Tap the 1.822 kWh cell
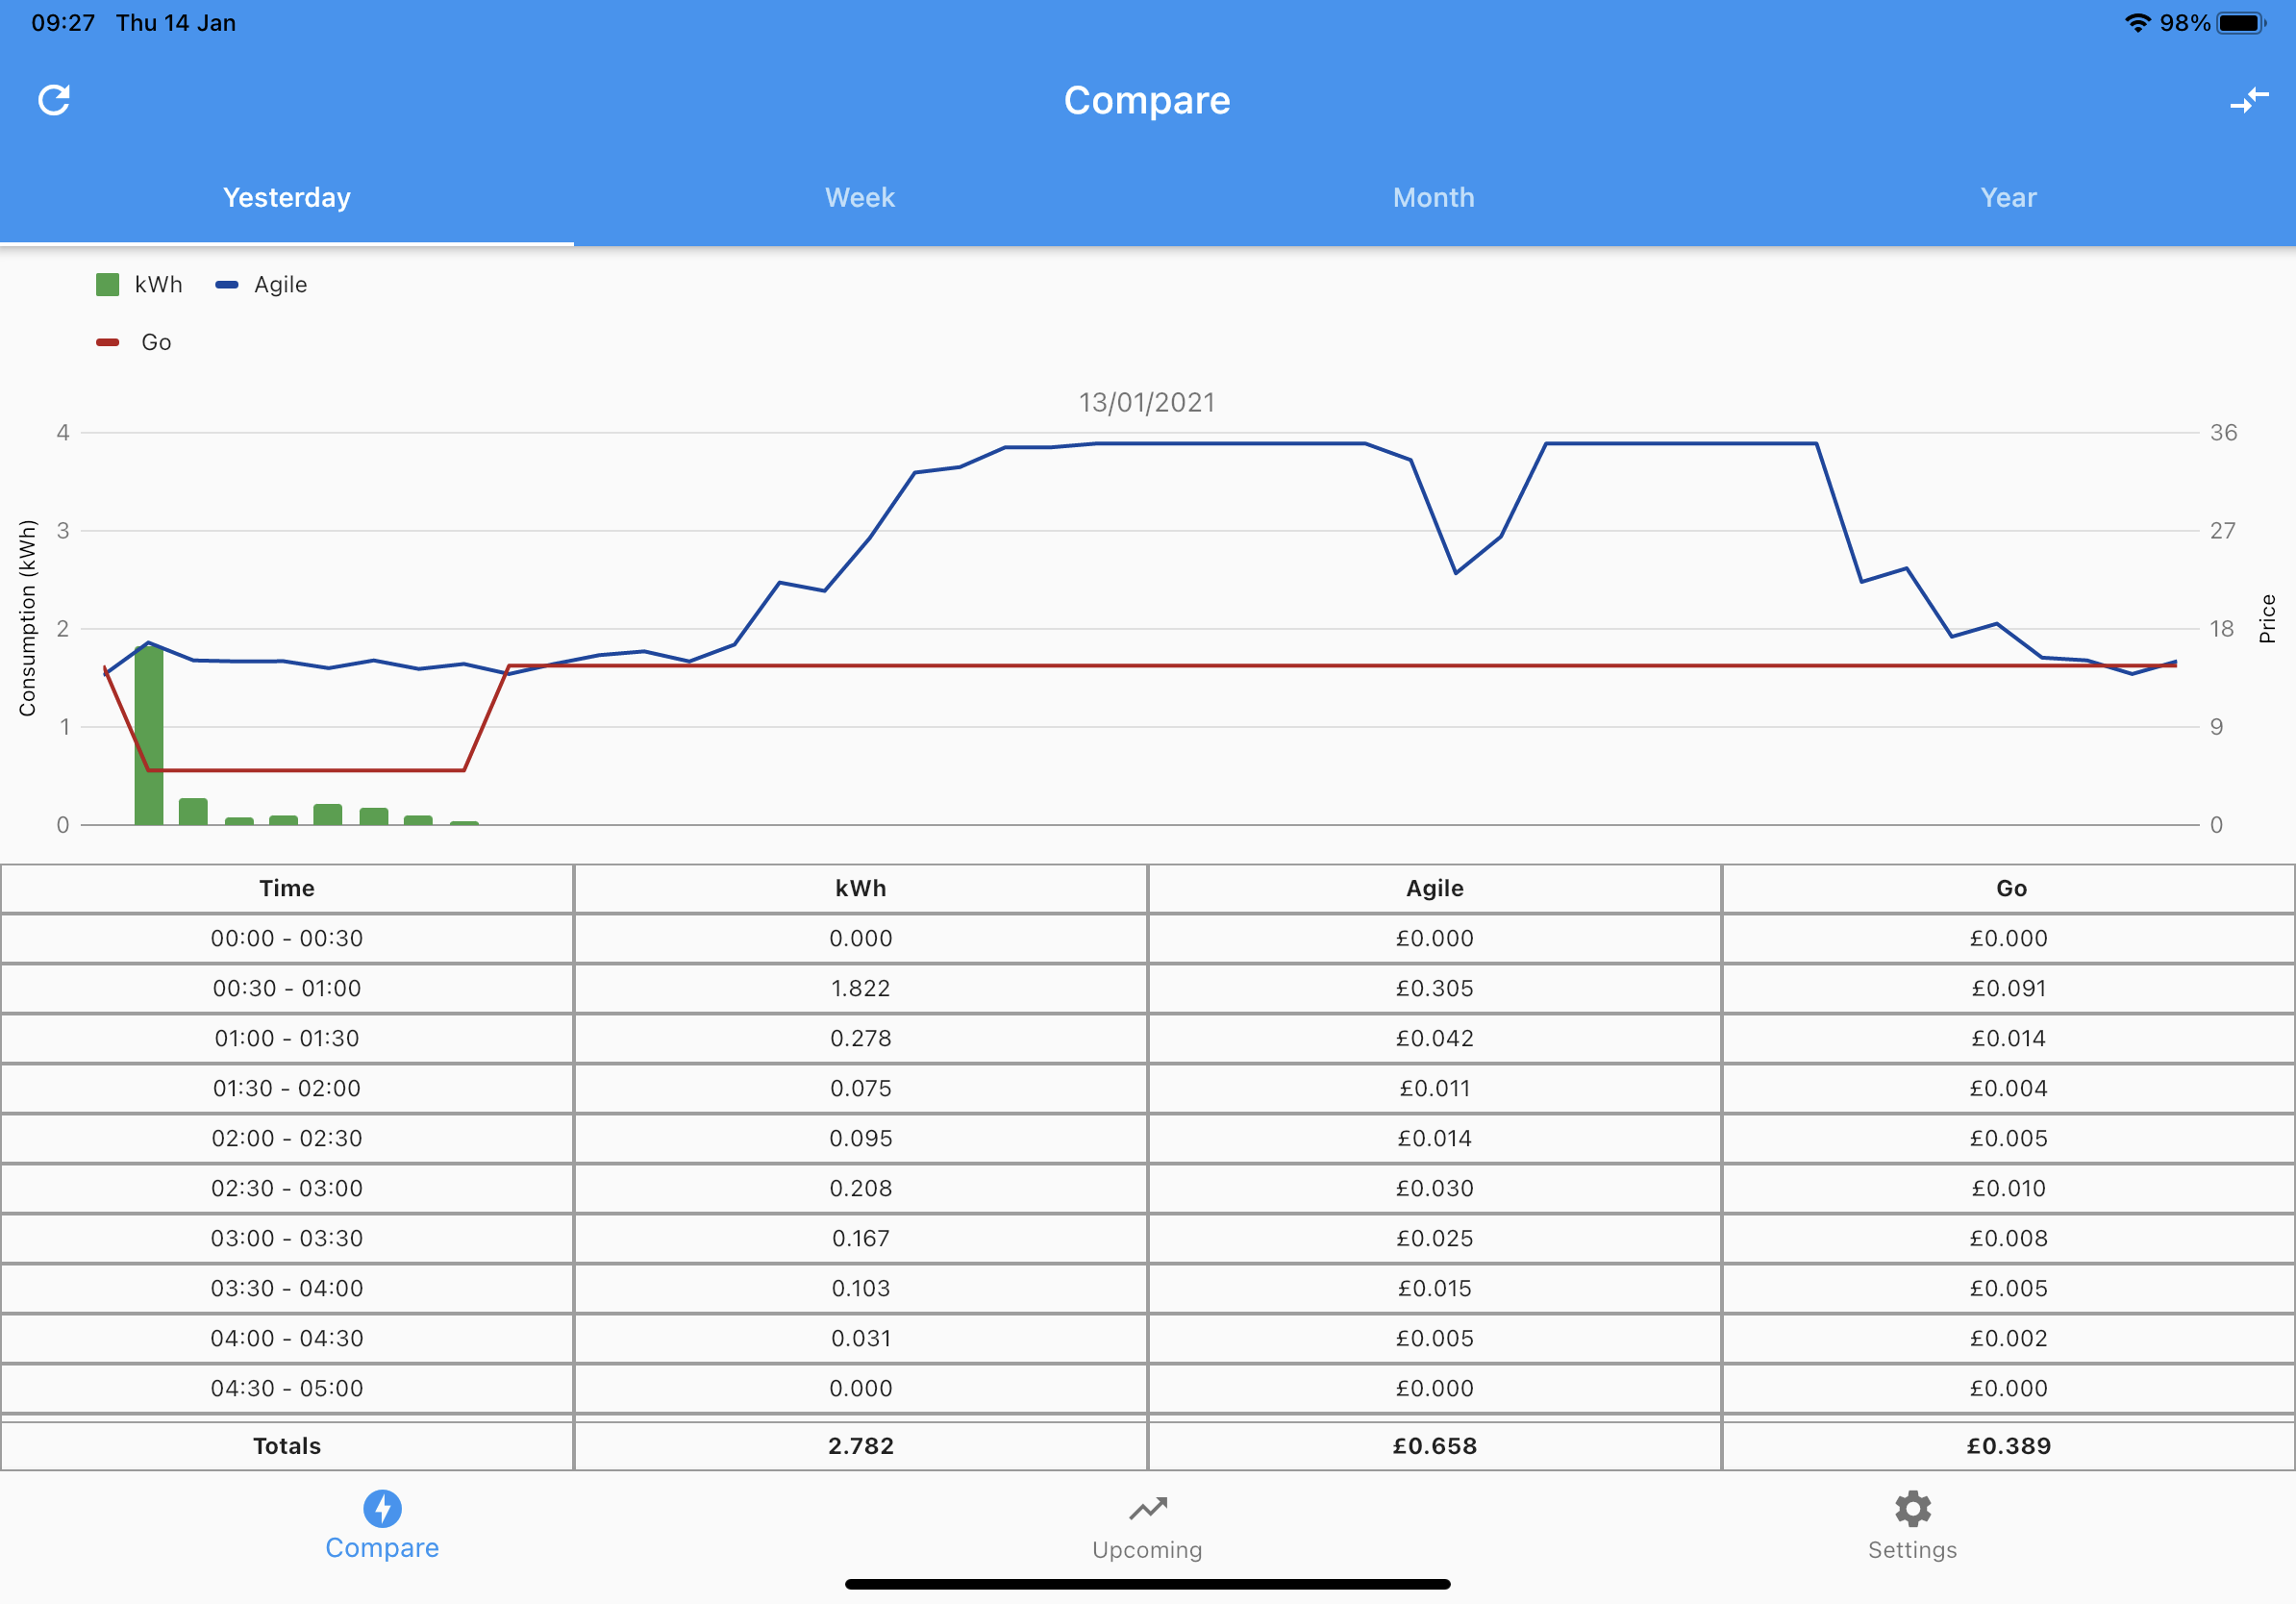 (x=861, y=988)
